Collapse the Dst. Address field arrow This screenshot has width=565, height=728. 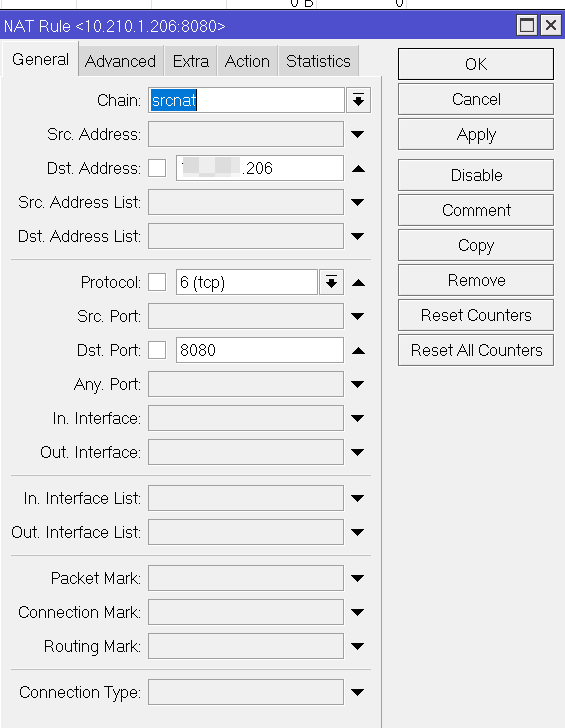point(358,169)
